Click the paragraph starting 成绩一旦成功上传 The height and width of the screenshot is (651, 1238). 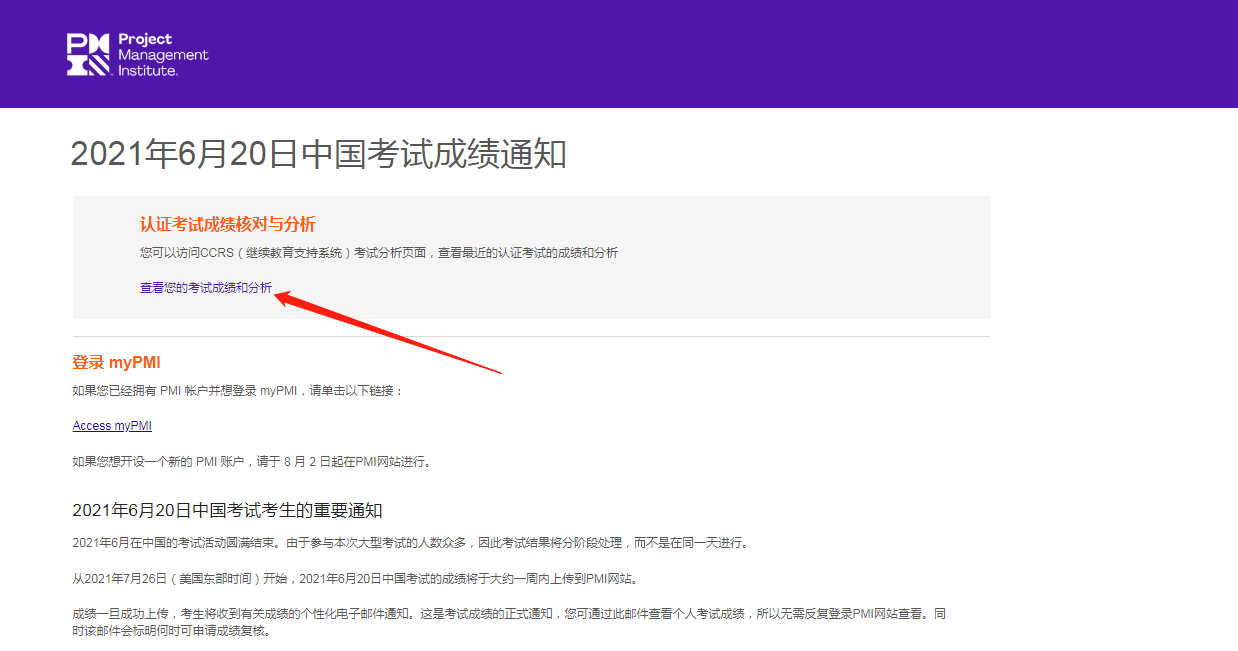click(x=509, y=623)
